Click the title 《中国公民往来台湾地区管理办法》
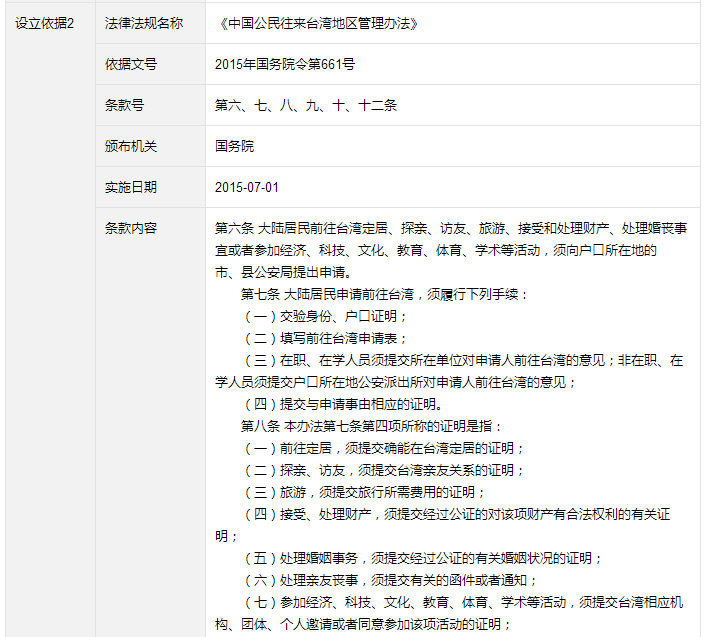709x637 pixels. click(317, 23)
